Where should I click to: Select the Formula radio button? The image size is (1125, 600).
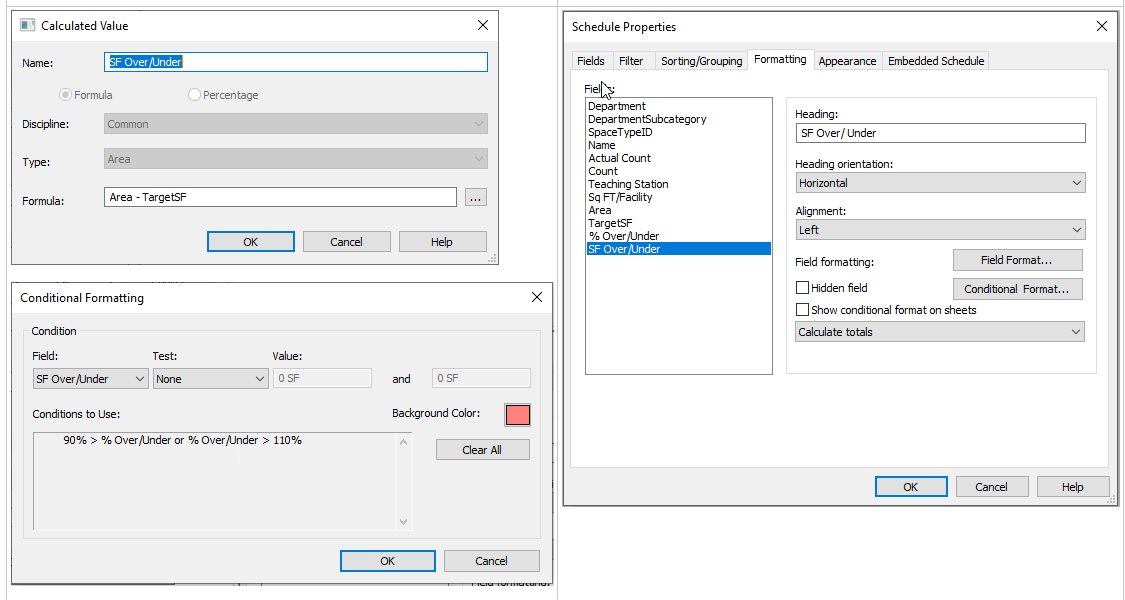click(65, 95)
